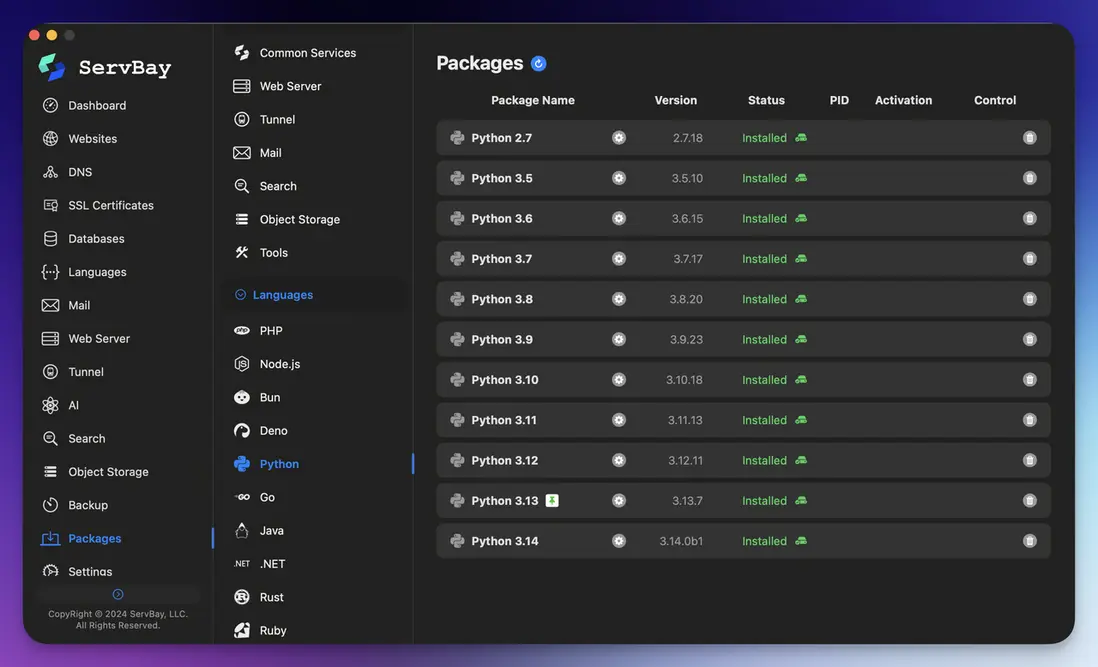Screen dimensions: 1098x667
Task: Open the Backup page
Action: [87, 505]
